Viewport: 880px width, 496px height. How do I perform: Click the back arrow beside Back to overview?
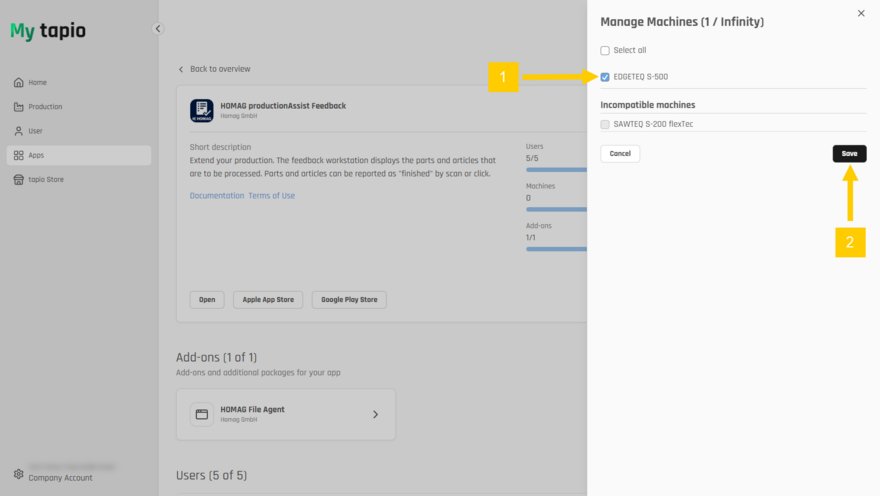tap(181, 69)
